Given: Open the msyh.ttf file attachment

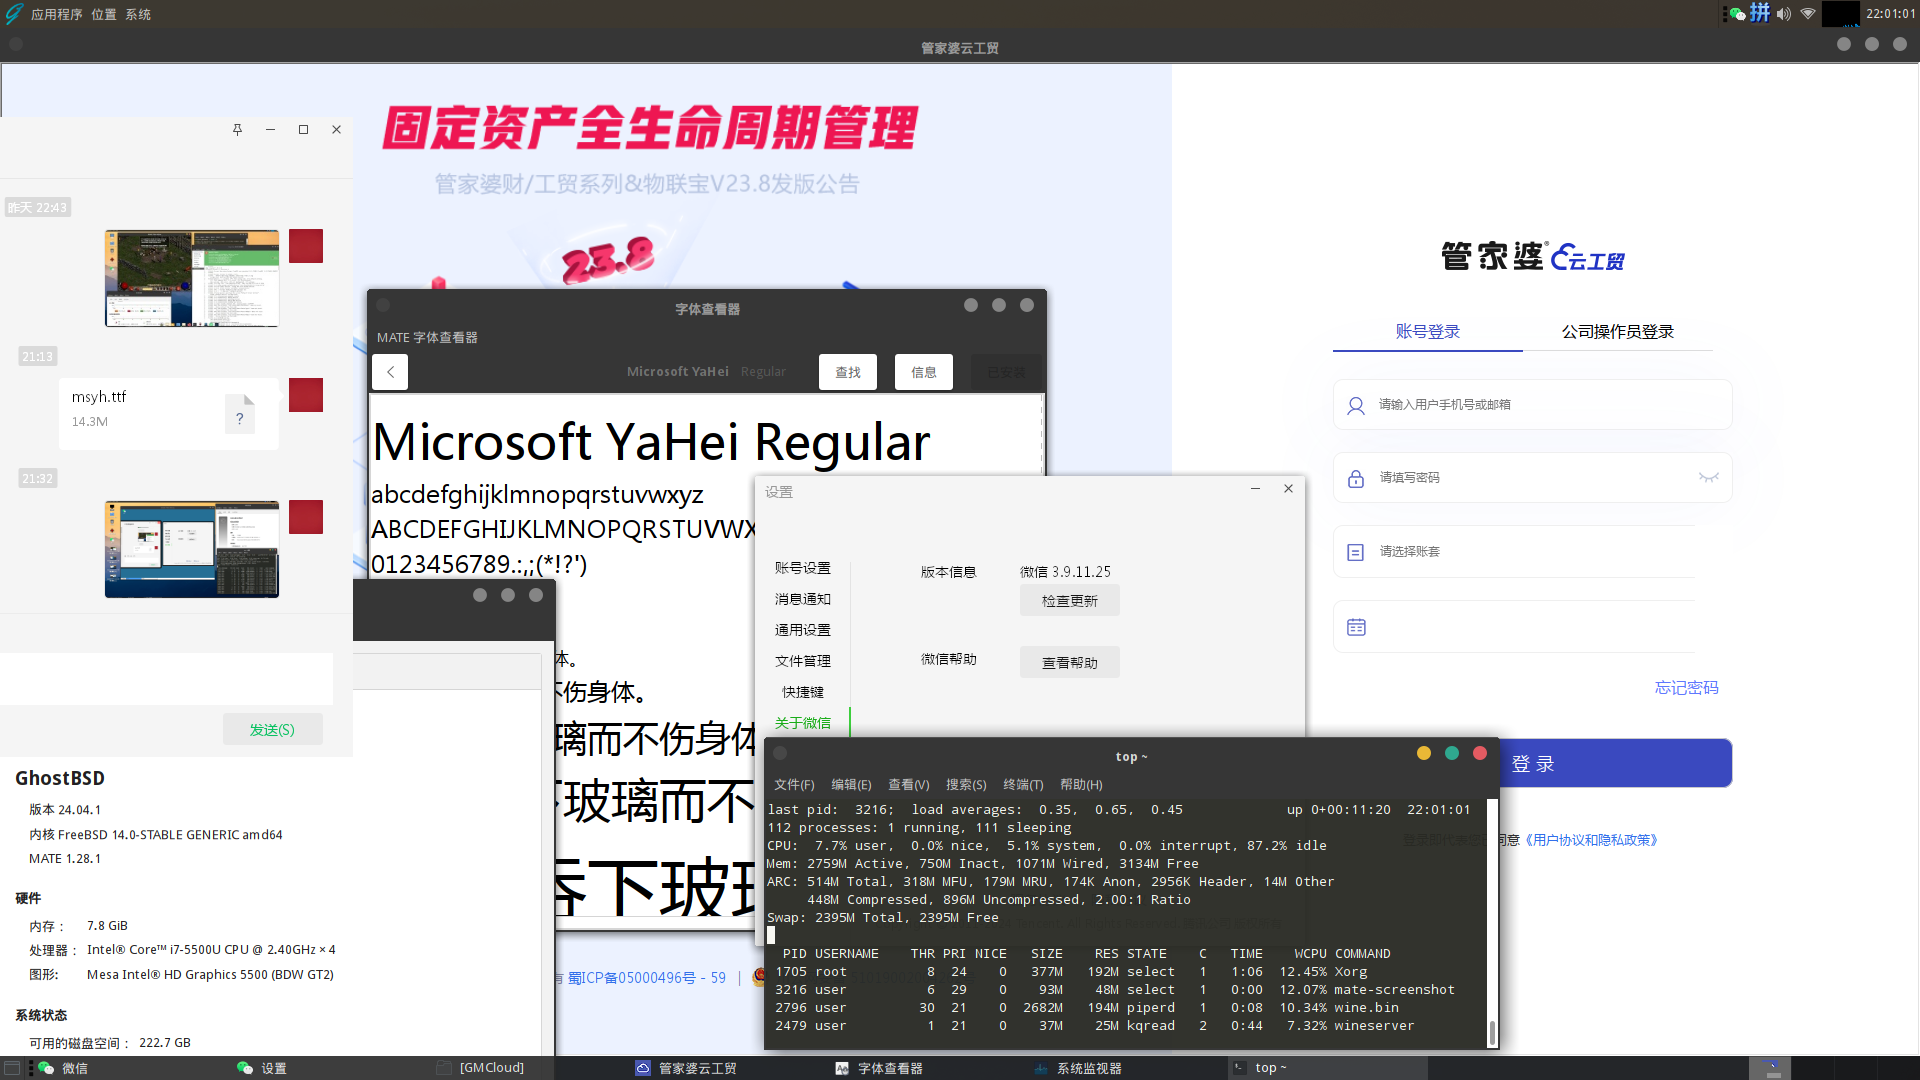Looking at the screenshot, I should pyautogui.click(x=168, y=413).
